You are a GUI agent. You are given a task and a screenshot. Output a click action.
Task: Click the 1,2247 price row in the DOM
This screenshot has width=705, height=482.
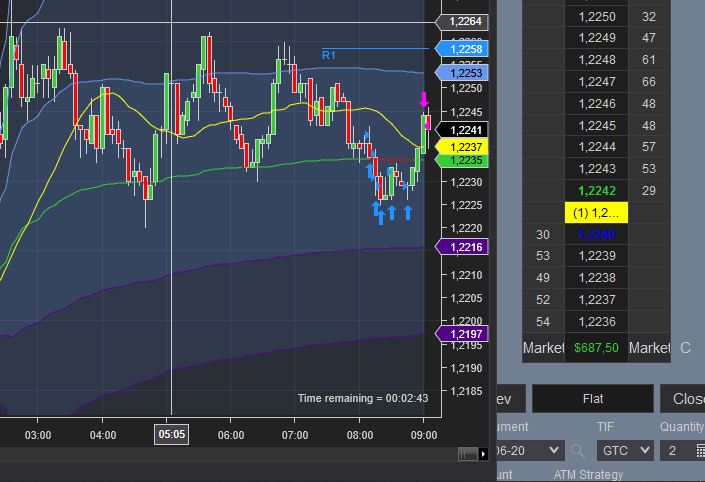(596, 81)
